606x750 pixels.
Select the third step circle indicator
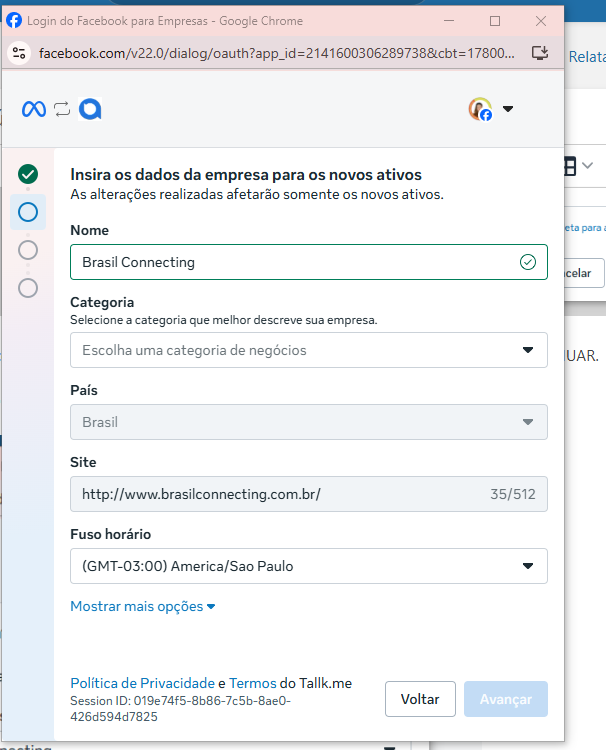[28, 250]
